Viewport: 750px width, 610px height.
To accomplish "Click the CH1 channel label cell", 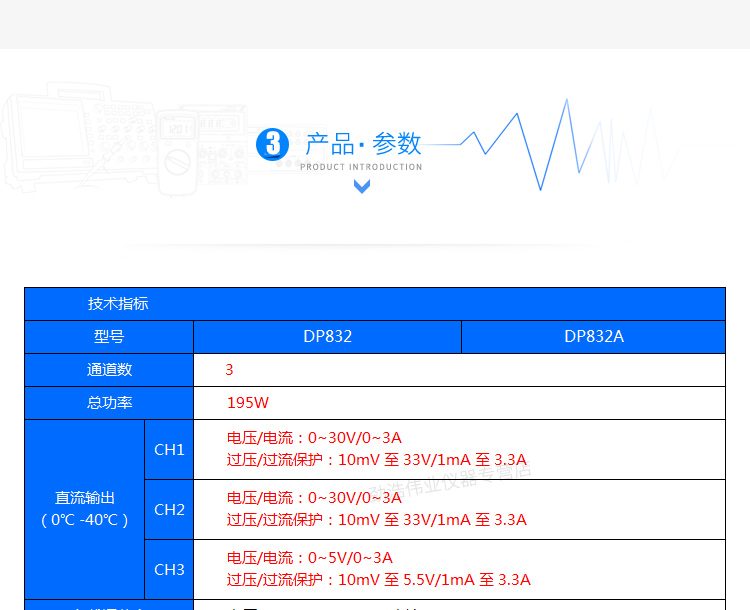I will click(169, 449).
